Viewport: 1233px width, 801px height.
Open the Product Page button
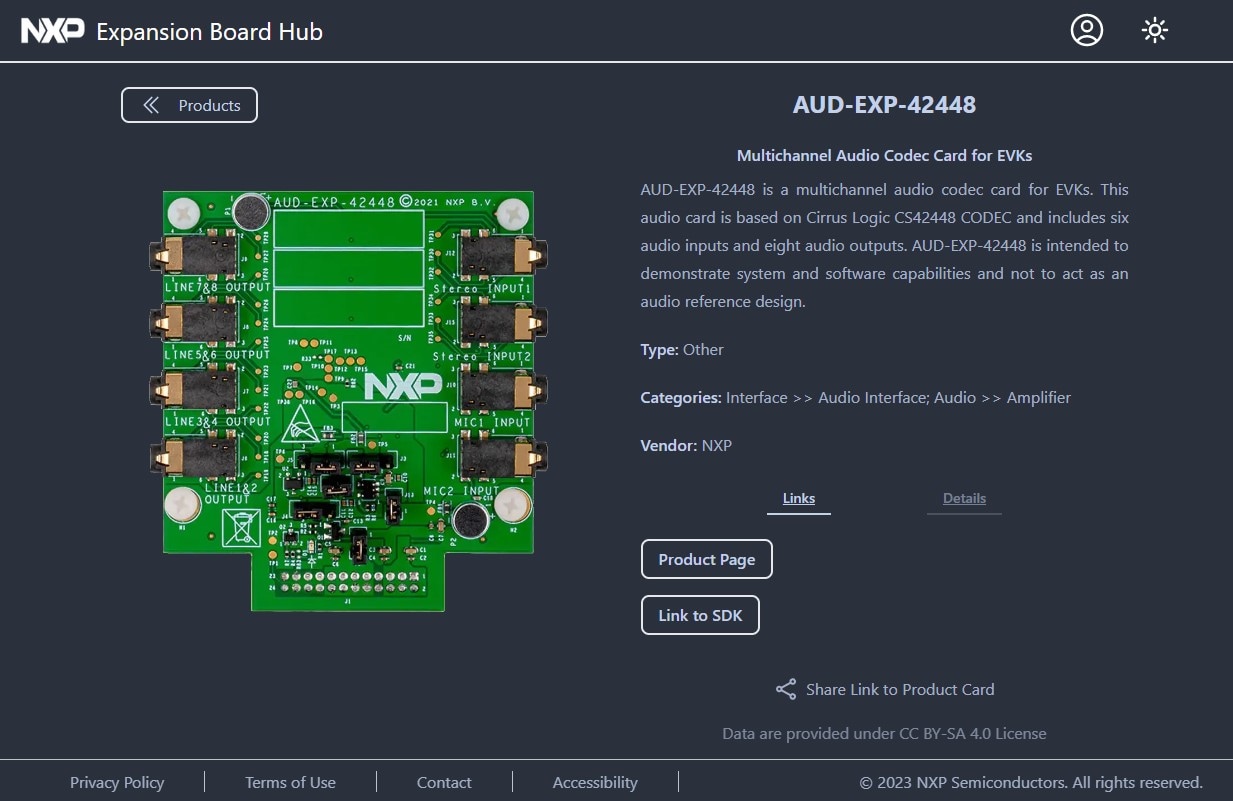point(706,559)
